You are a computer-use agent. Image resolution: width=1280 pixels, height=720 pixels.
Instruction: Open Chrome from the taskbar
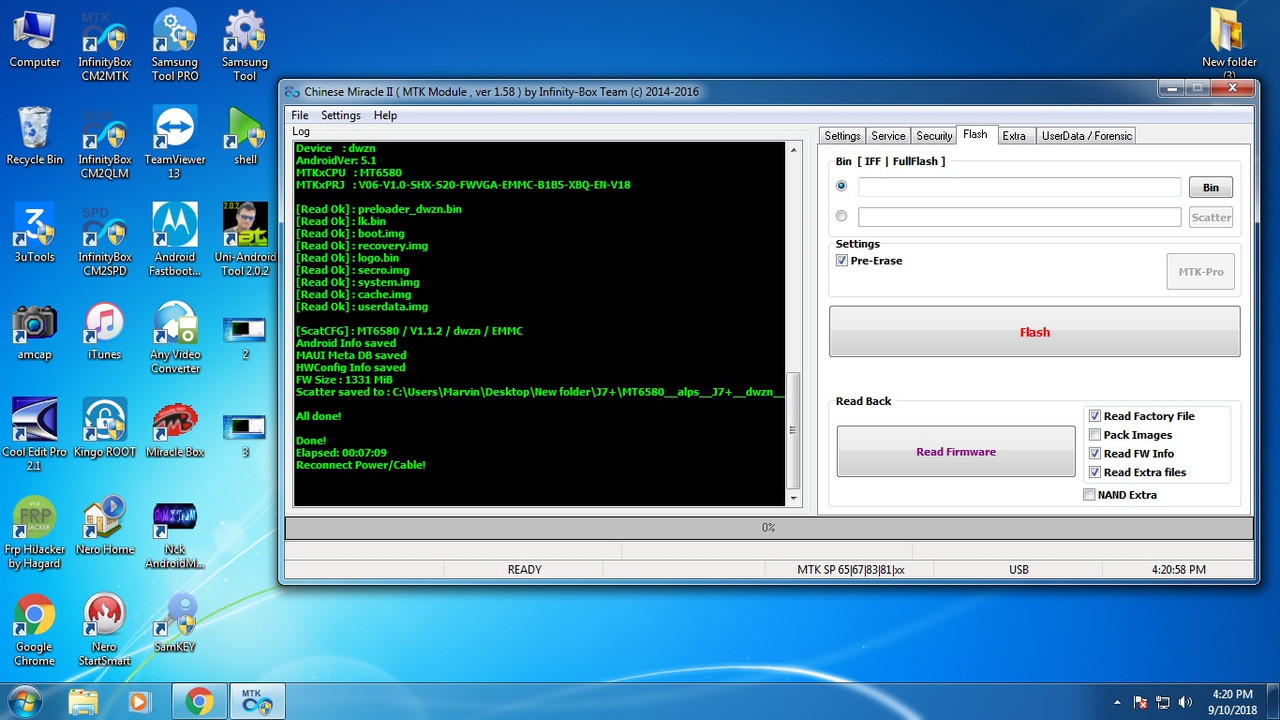pyautogui.click(x=199, y=702)
